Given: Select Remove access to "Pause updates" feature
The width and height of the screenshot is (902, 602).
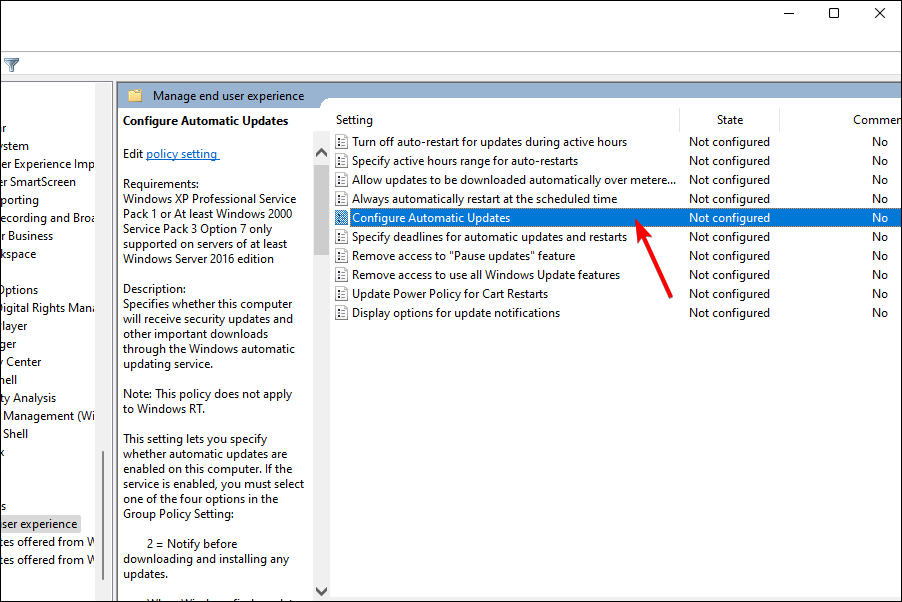Looking at the screenshot, I should click(x=463, y=256).
